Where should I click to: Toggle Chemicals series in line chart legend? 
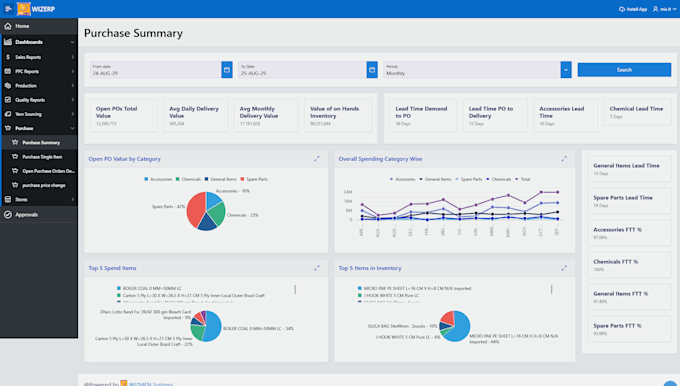pyautogui.click(x=498, y=179)
